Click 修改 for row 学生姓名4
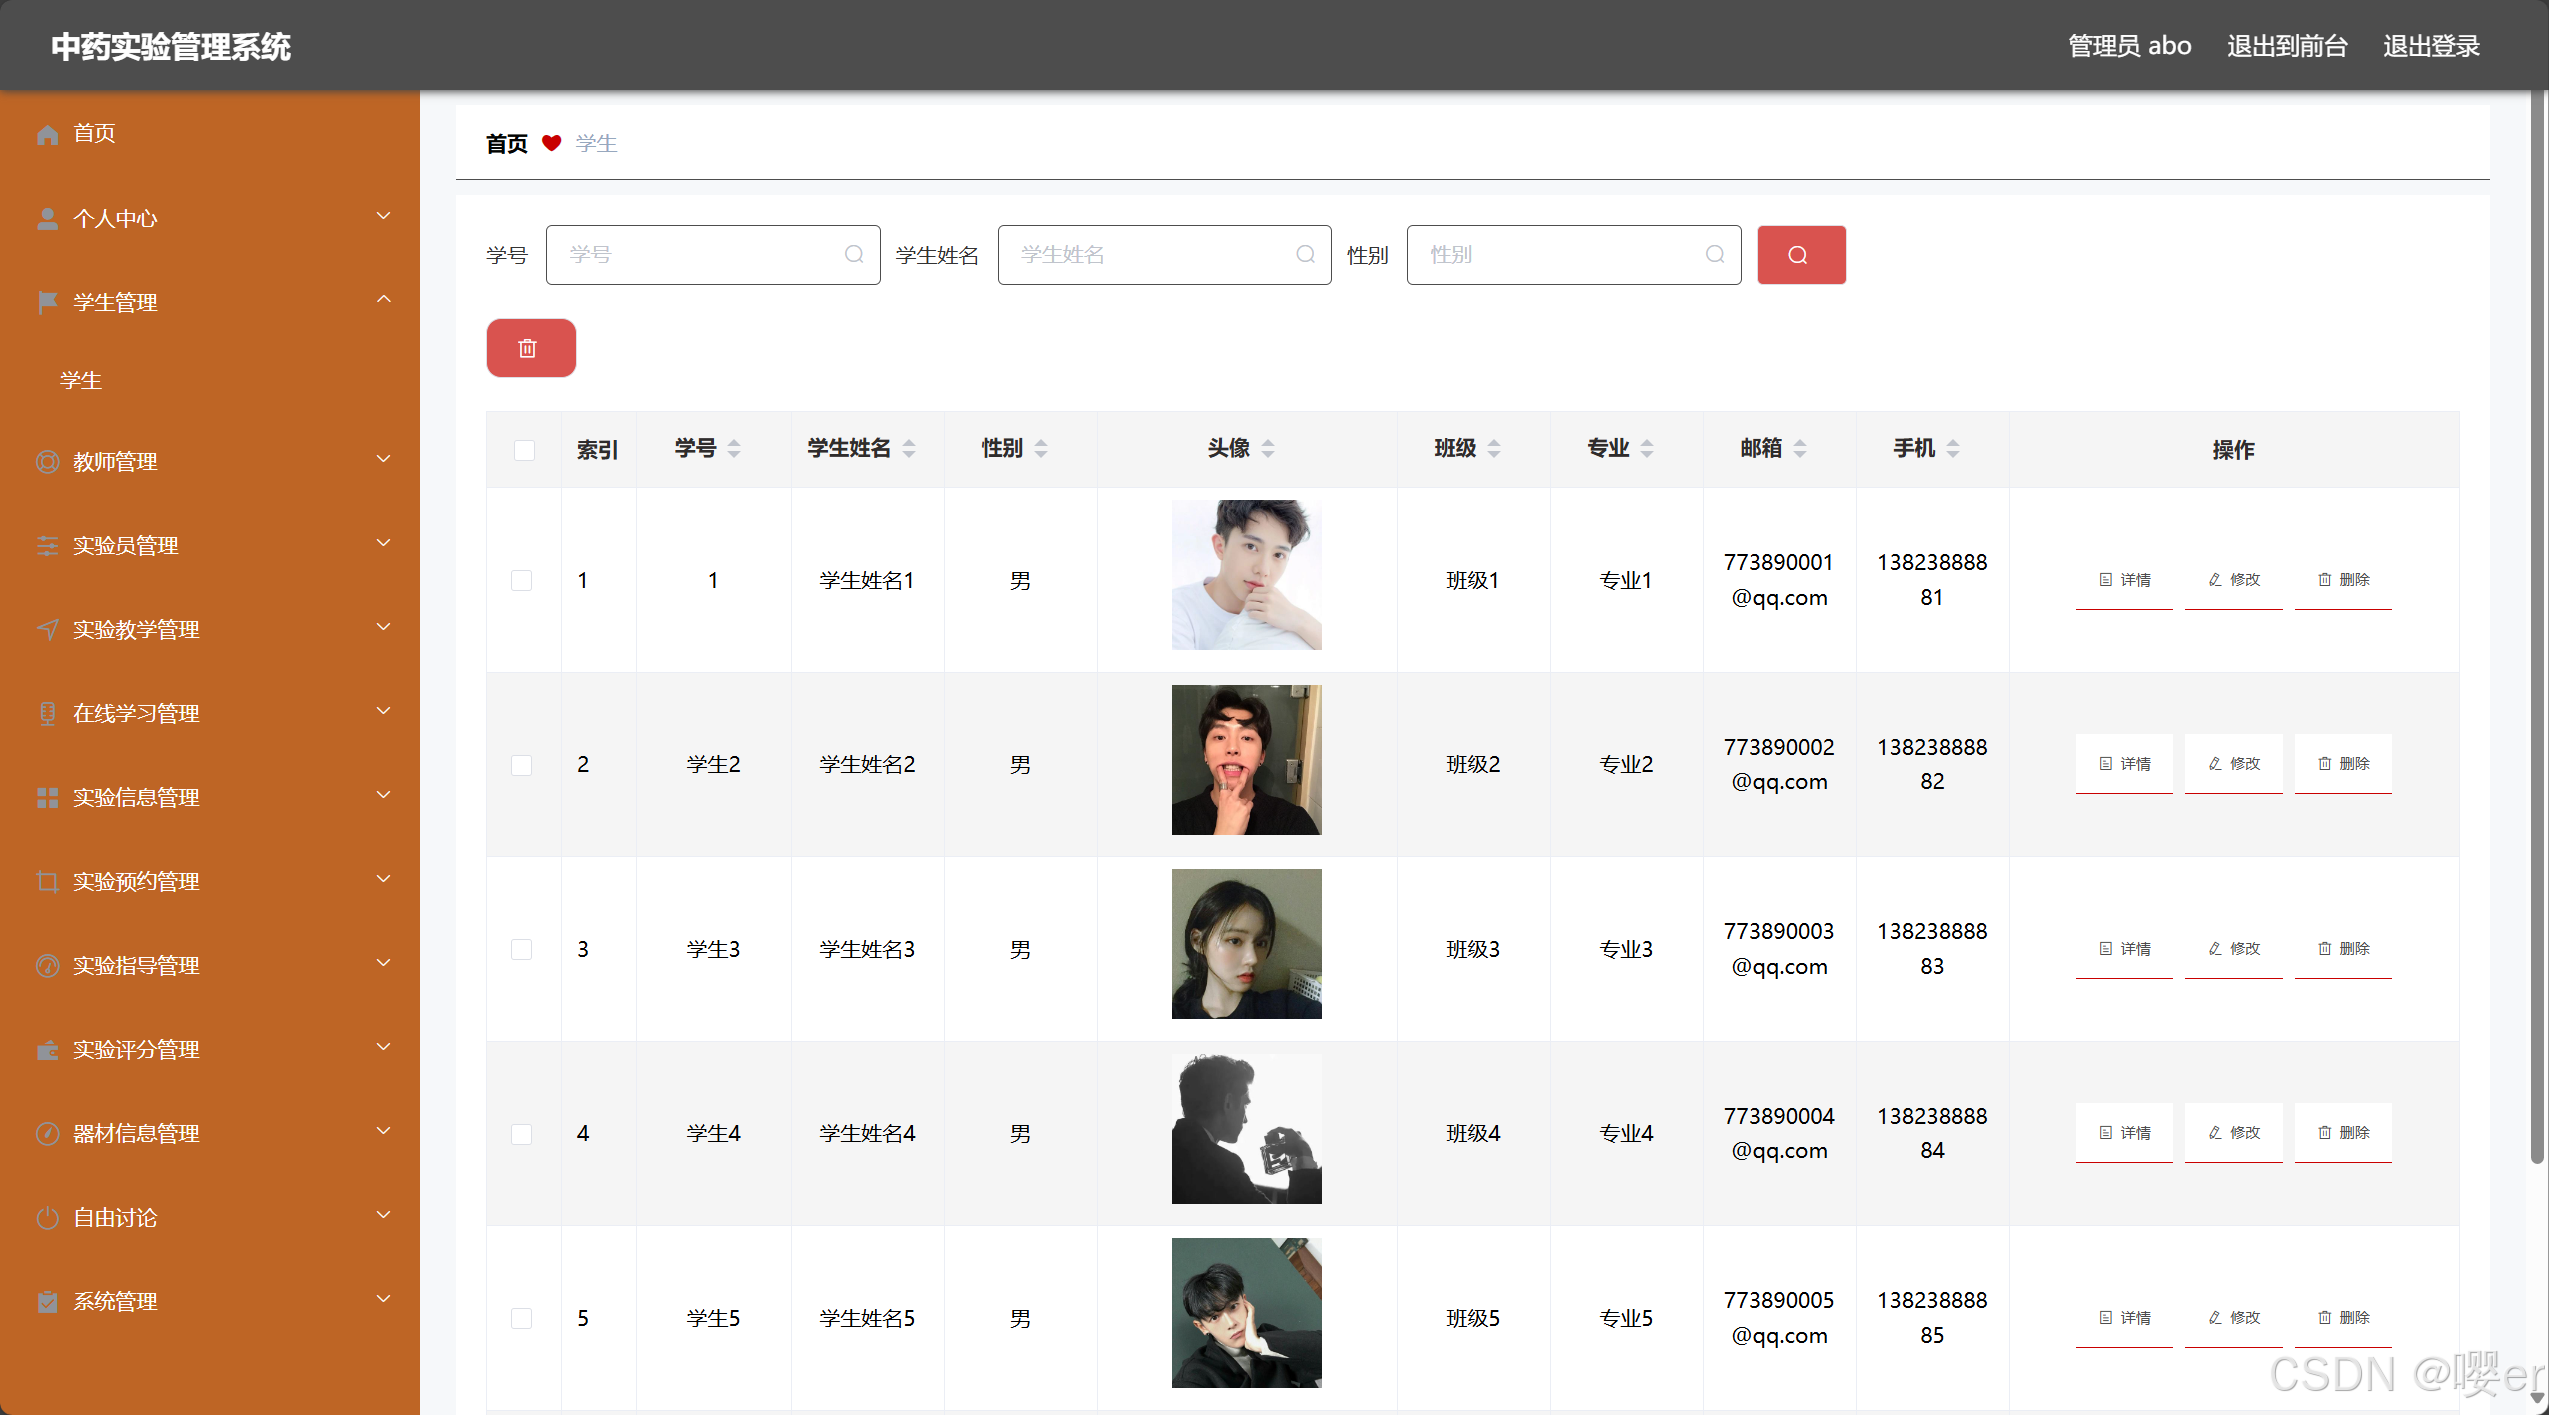Viewport: 2549px width, 1415px height. [2233, 1133]
